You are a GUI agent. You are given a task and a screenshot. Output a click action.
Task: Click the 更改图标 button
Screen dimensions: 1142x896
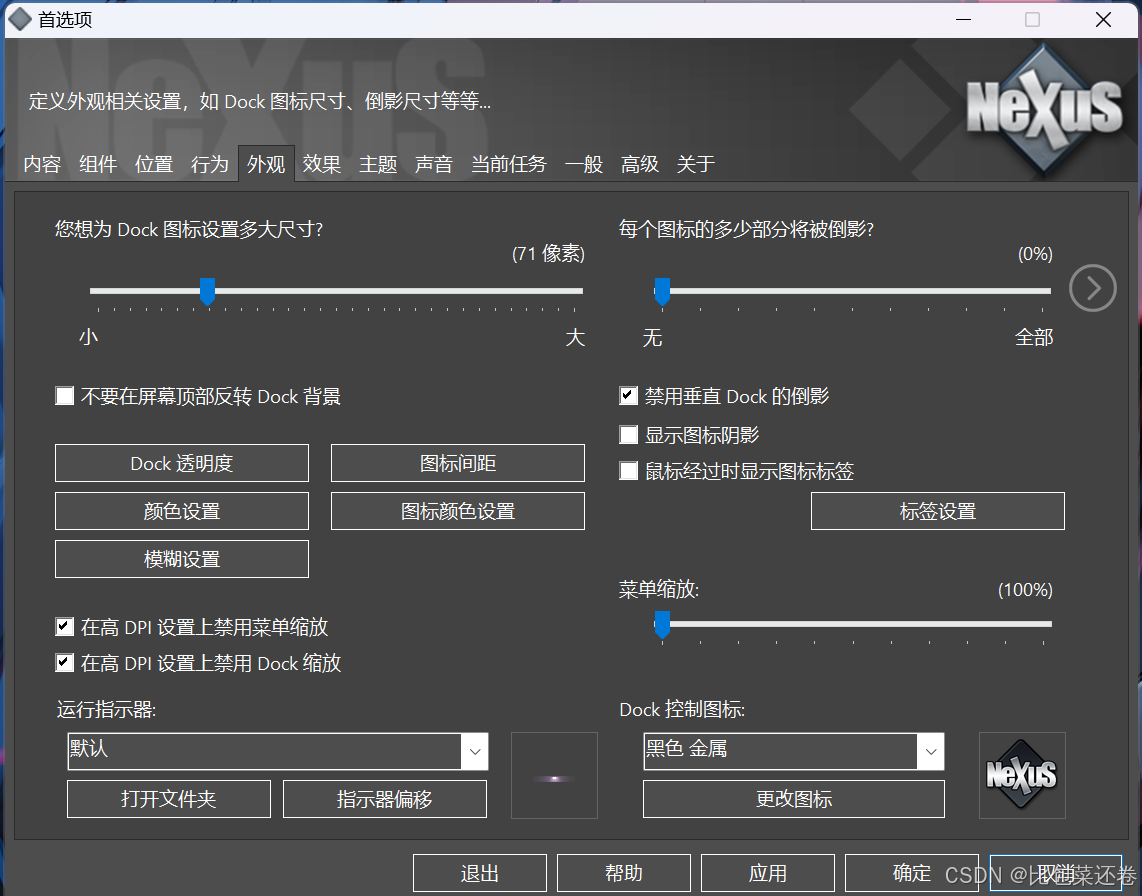click(794, 799)
